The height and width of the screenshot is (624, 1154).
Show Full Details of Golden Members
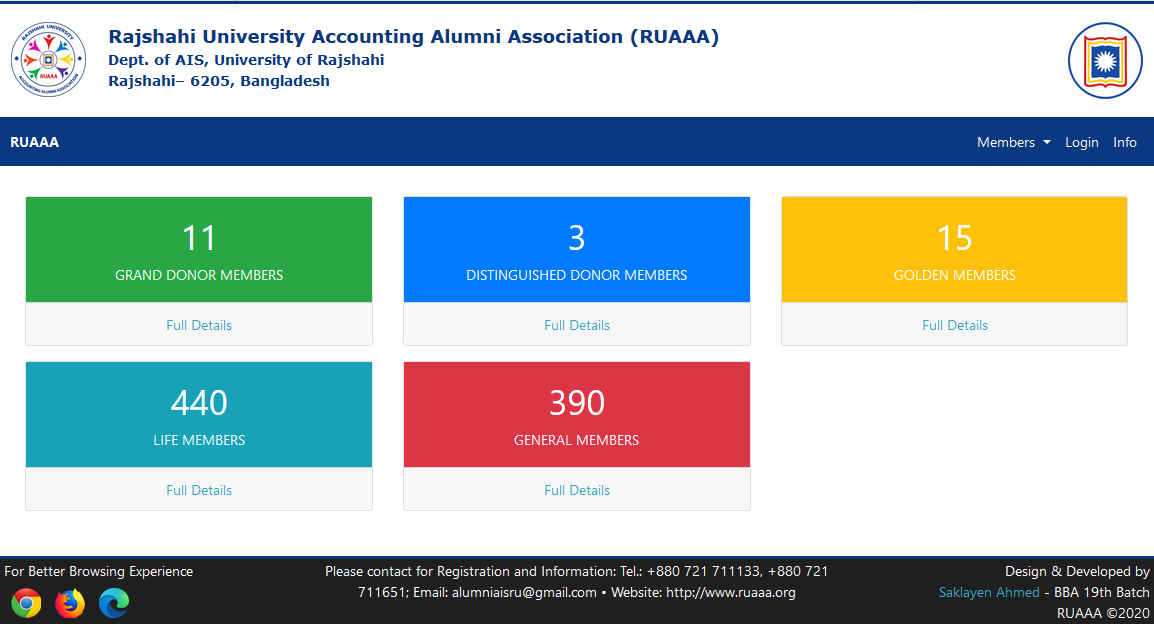[955, 325]
